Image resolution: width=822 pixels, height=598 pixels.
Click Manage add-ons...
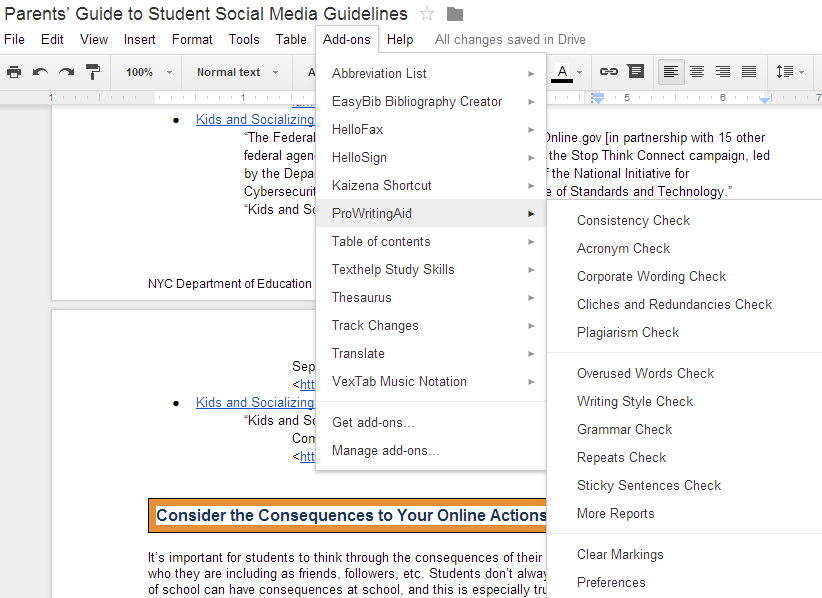tap(431, 451)
